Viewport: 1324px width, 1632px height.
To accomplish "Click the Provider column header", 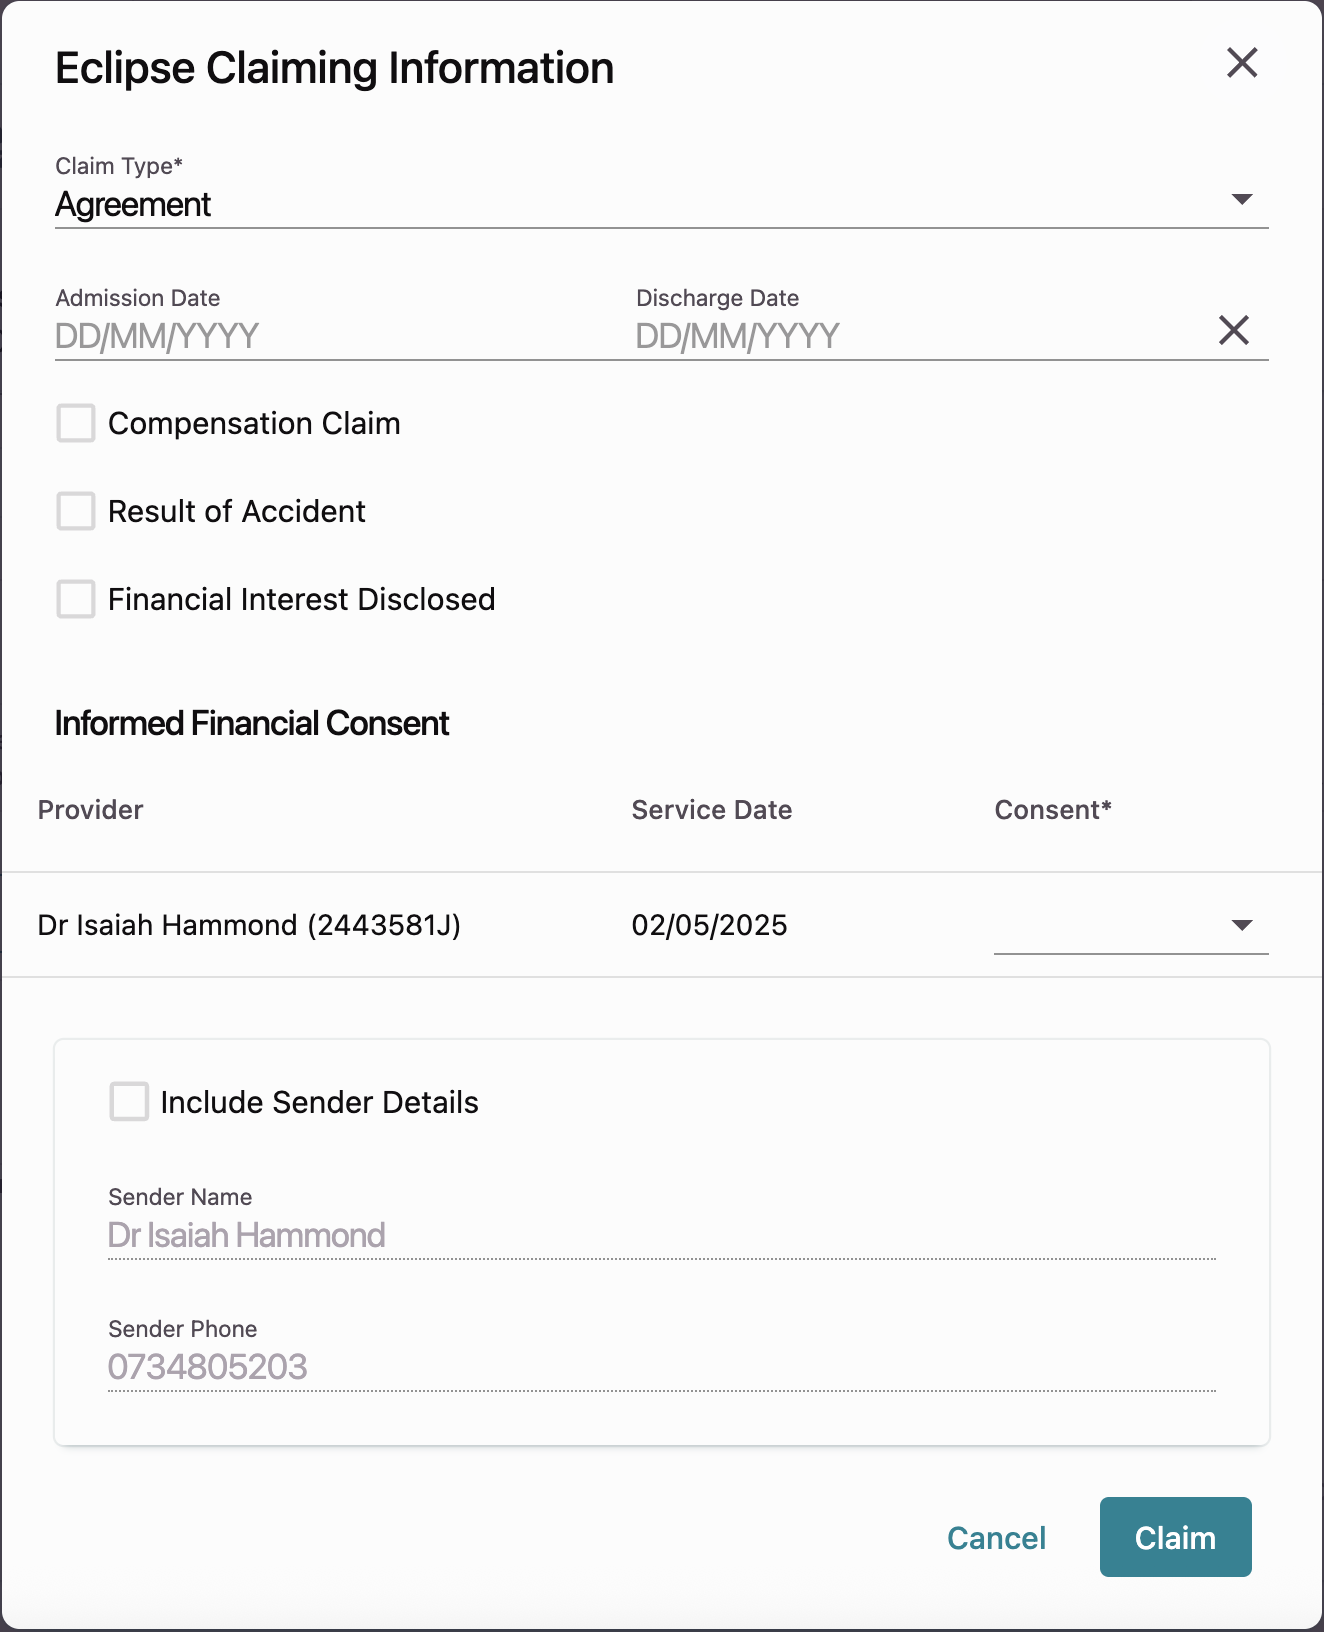I will 90,810.
